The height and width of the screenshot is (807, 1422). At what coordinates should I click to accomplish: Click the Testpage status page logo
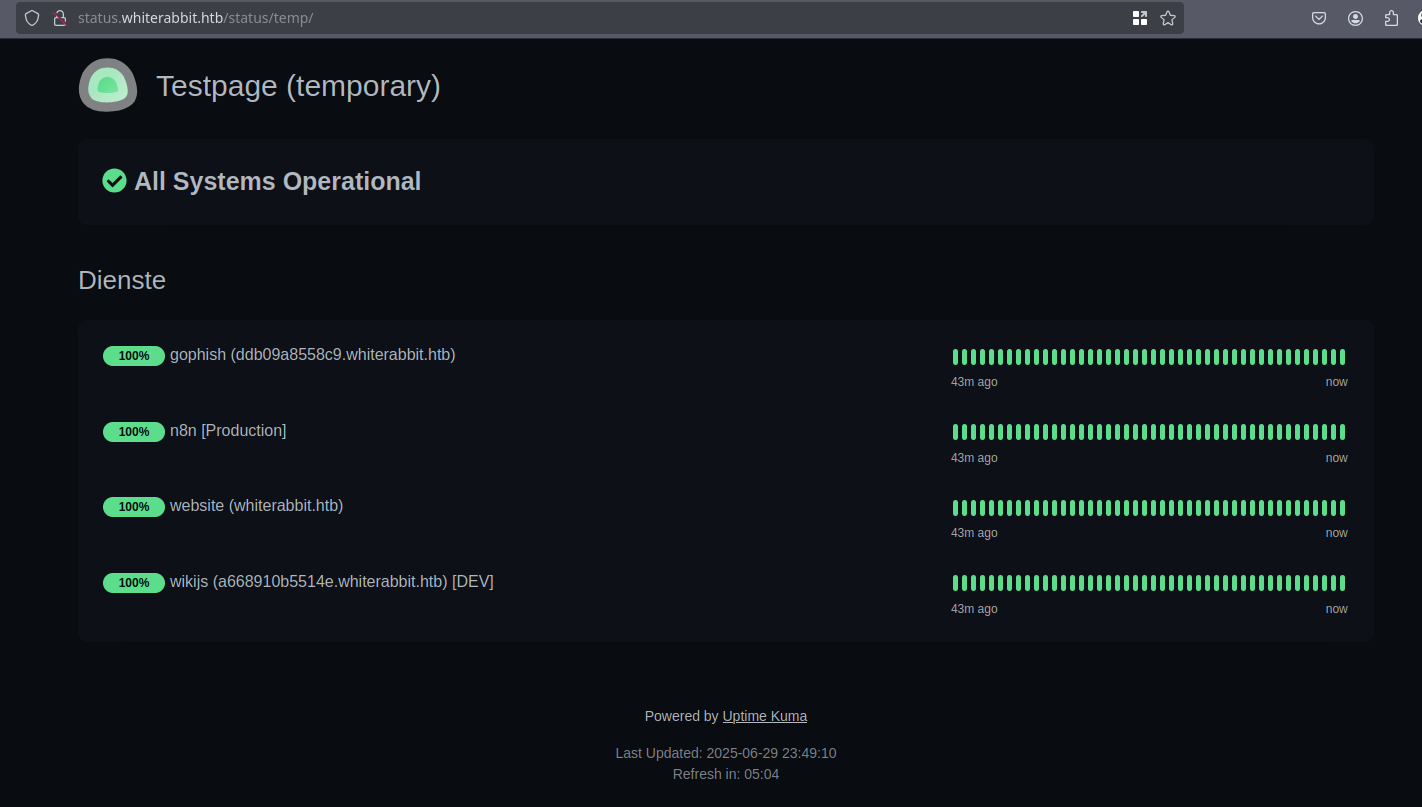(108, 86)
